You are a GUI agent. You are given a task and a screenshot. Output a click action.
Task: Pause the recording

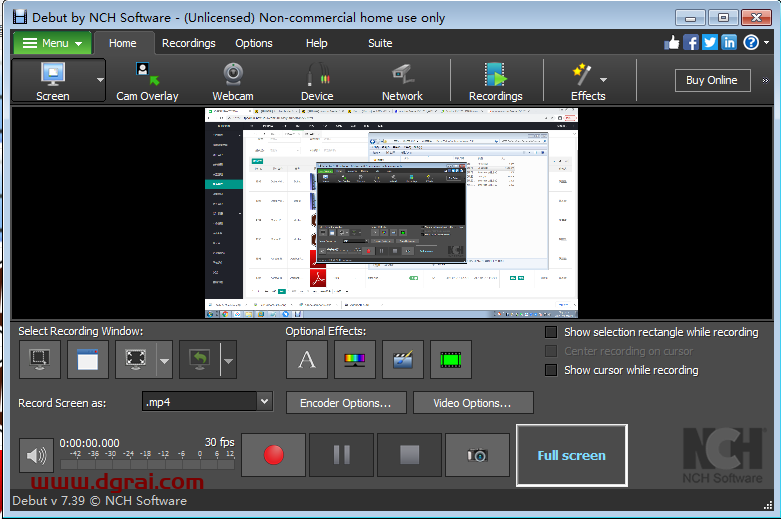[341, 455]
